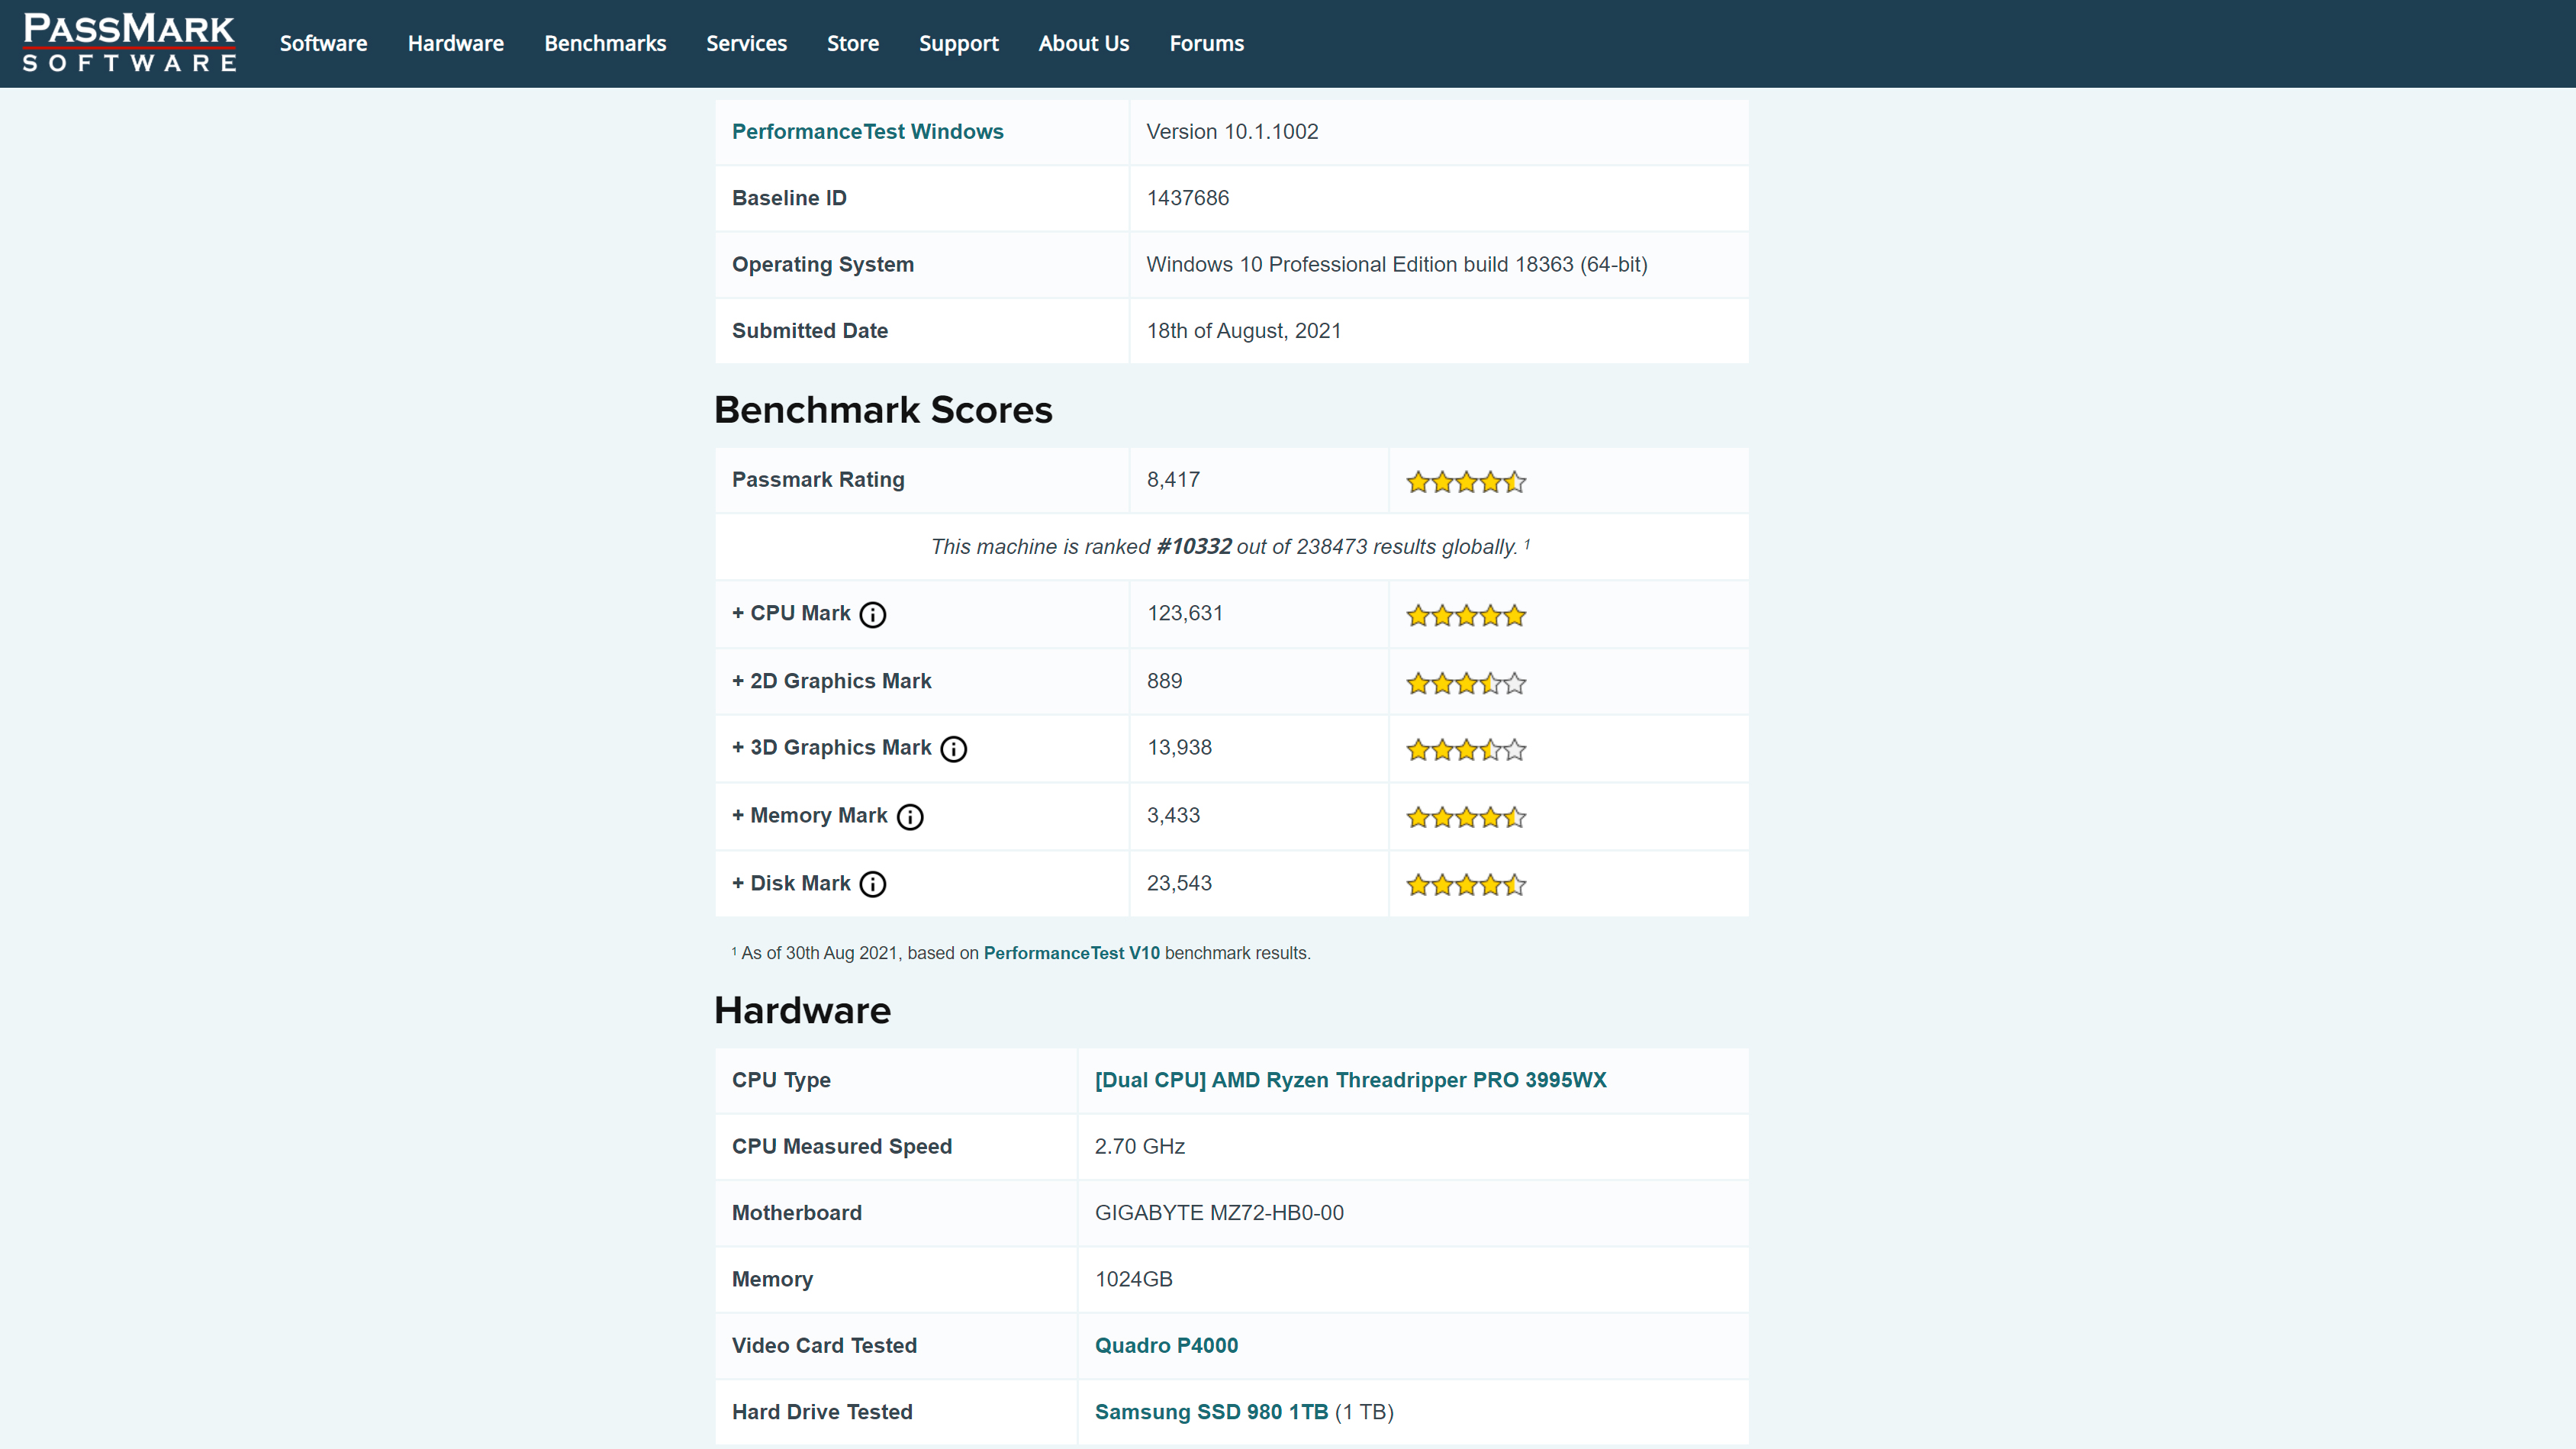Click info icon next to CPU Mark
Screen dimensions: 2576x1449
click(872, 615)
